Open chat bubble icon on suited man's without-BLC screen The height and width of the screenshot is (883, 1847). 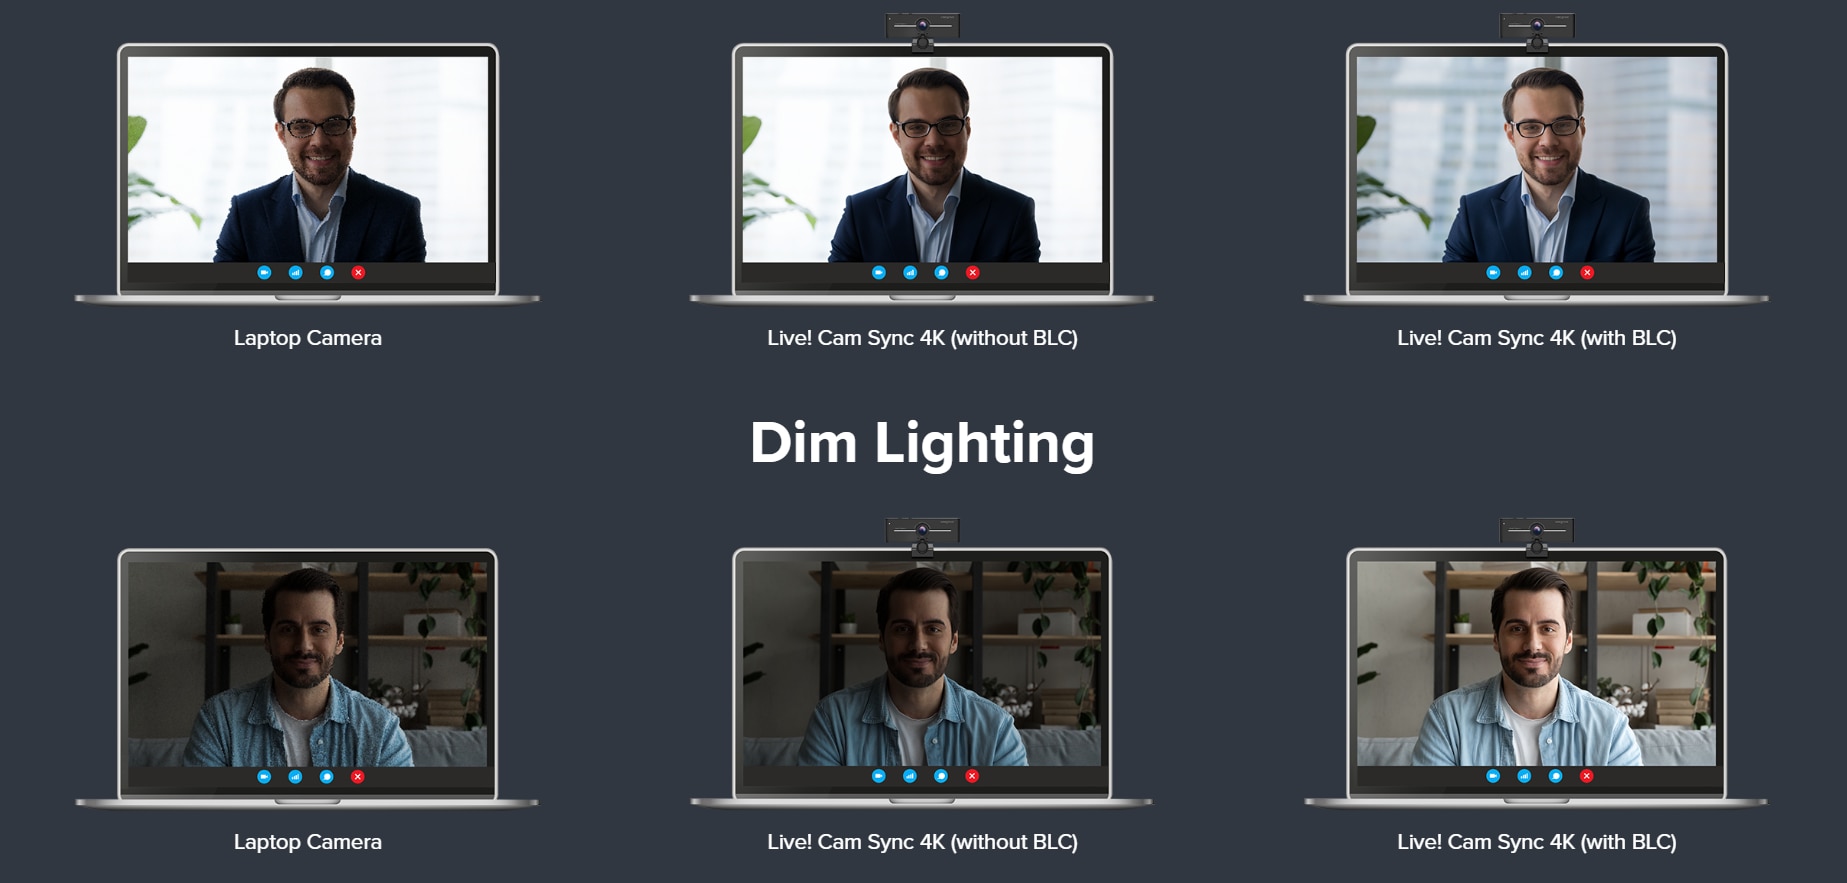point(941,272)
